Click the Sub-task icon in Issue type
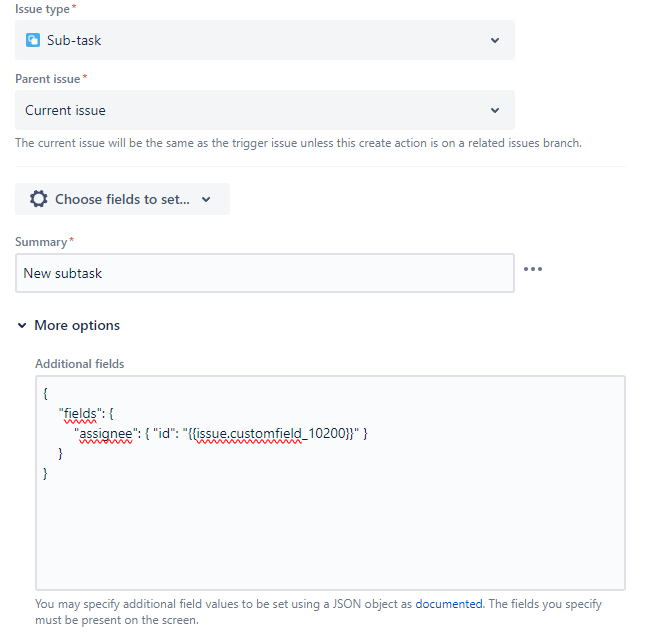 click(33, 40)
